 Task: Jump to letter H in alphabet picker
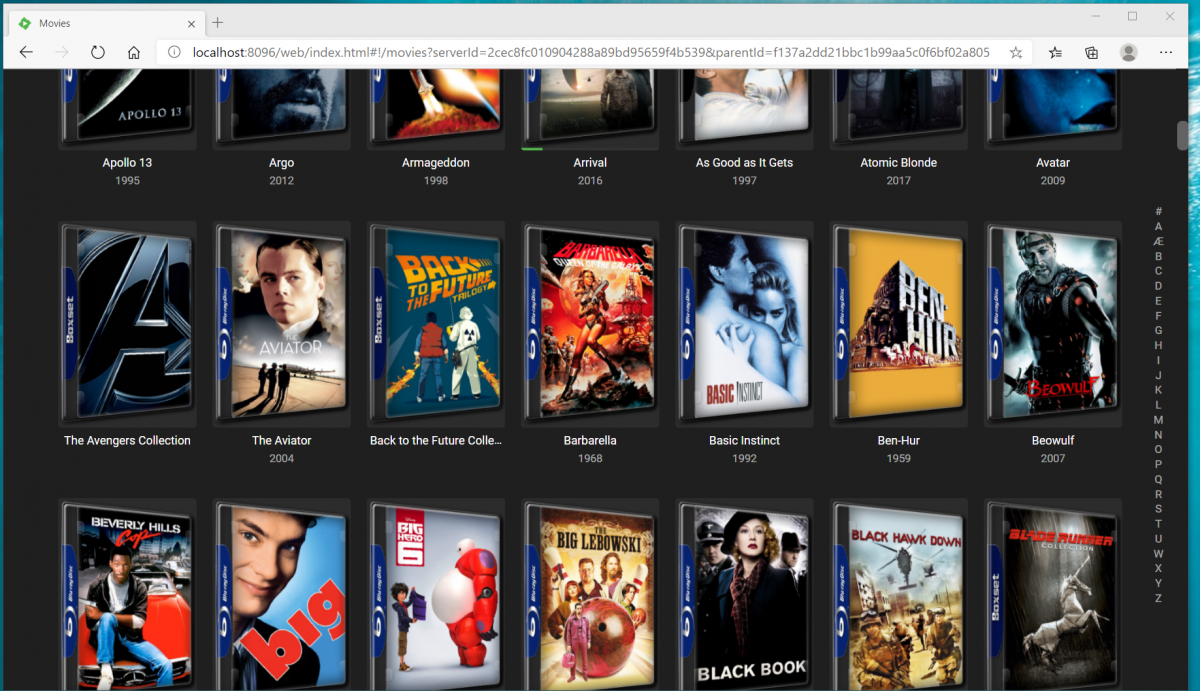point(1158,345)
